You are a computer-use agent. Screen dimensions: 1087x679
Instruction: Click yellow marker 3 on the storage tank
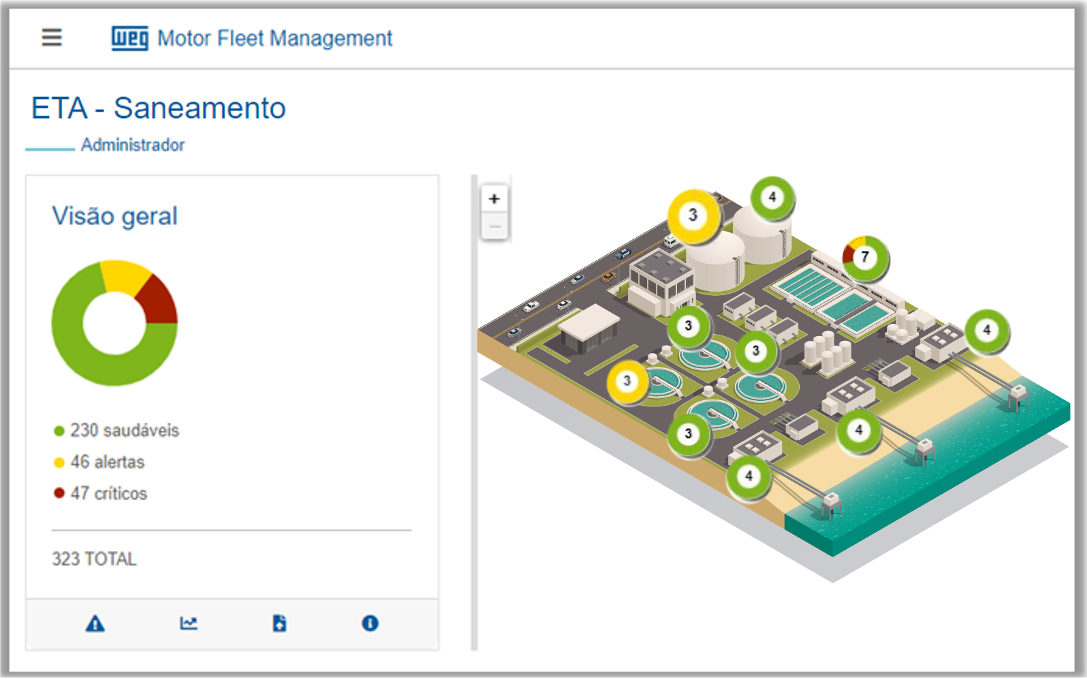[x=693, y=215]
